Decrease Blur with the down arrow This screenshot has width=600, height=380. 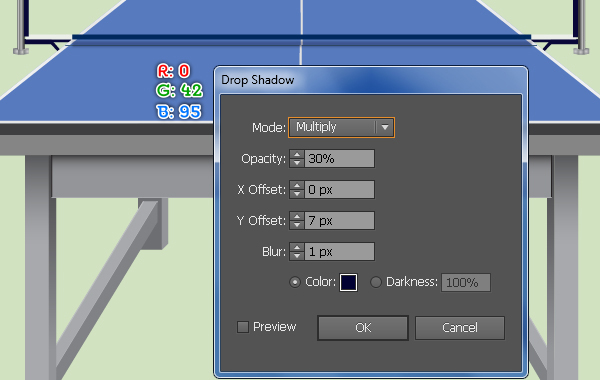pos(297,256)
